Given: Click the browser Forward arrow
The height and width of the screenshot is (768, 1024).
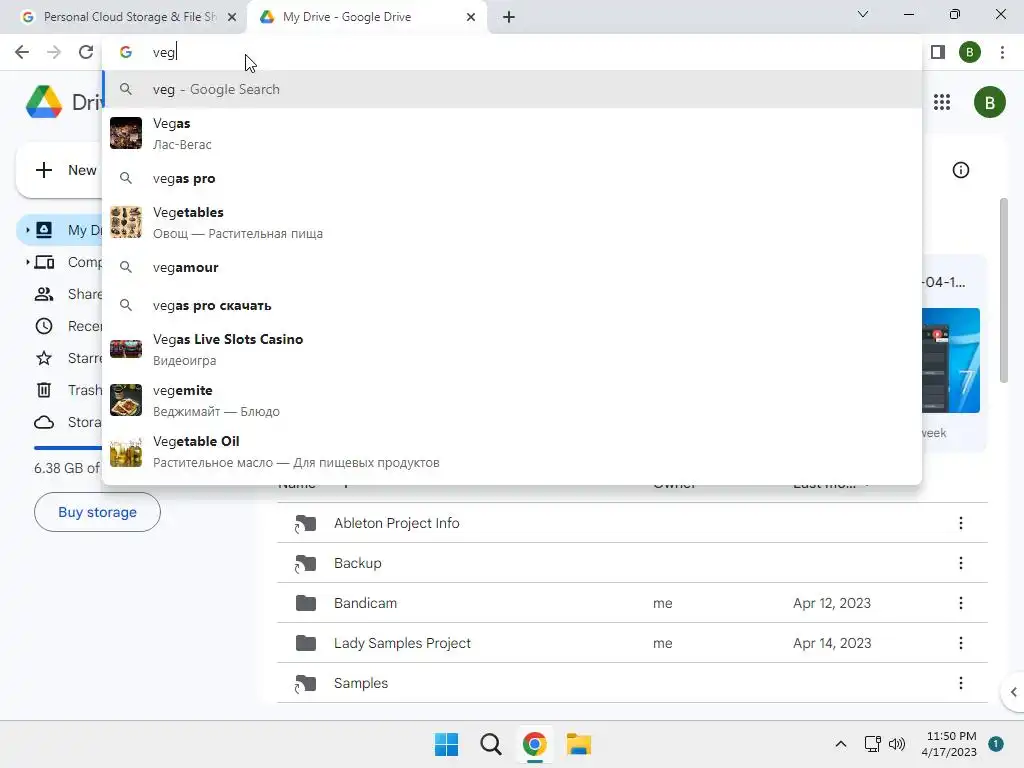Looking at the screenshot, I should click(54, 52).
